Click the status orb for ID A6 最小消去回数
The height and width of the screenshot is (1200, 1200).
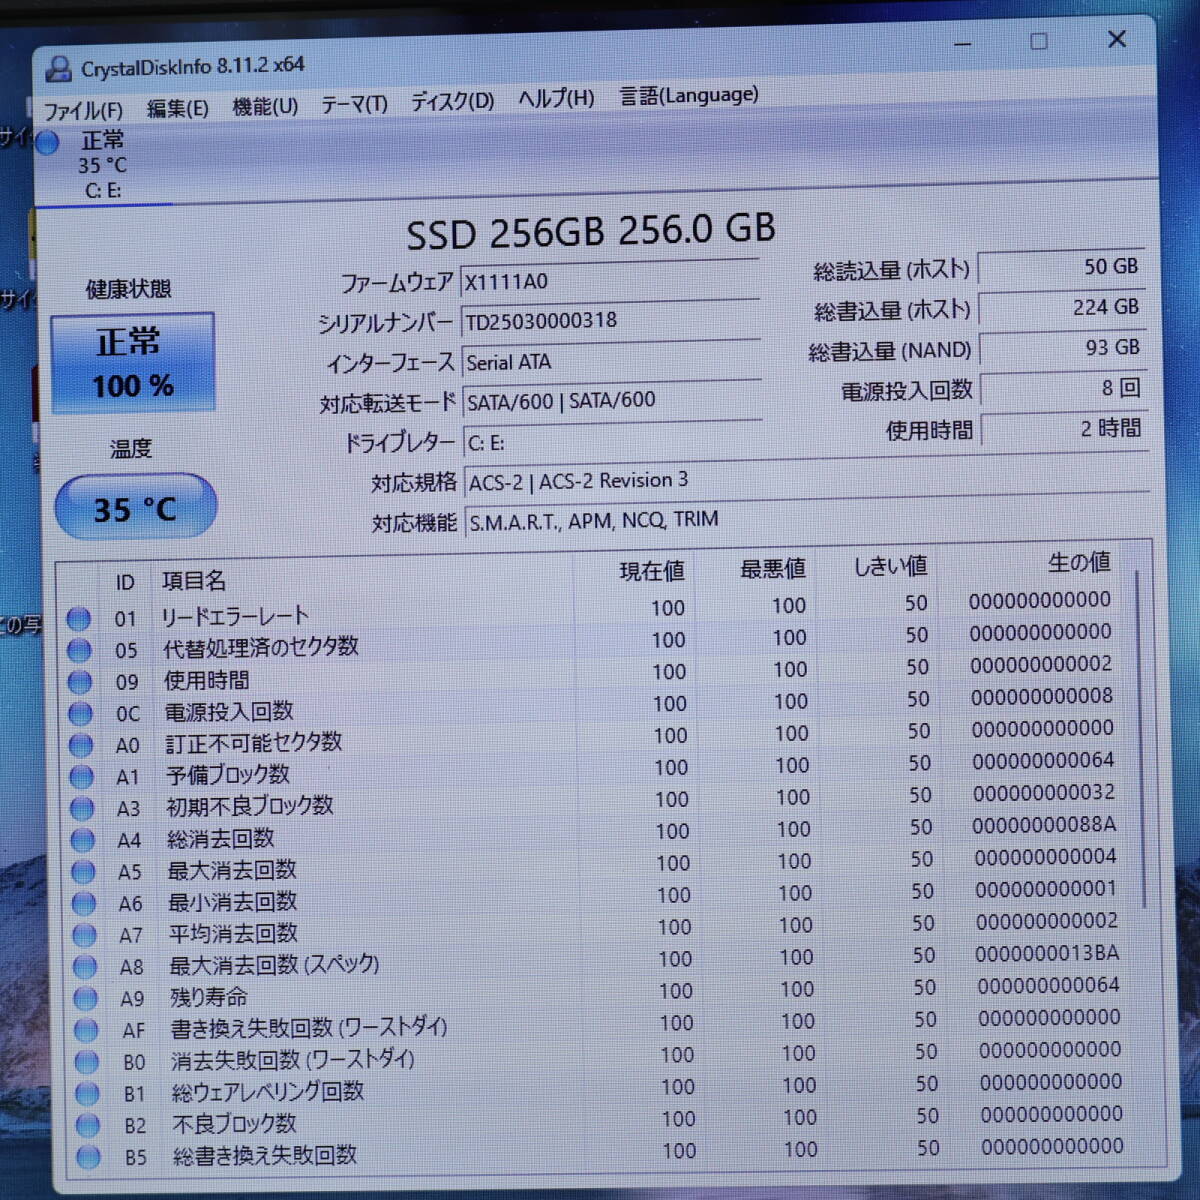click(x=85, y=904)
